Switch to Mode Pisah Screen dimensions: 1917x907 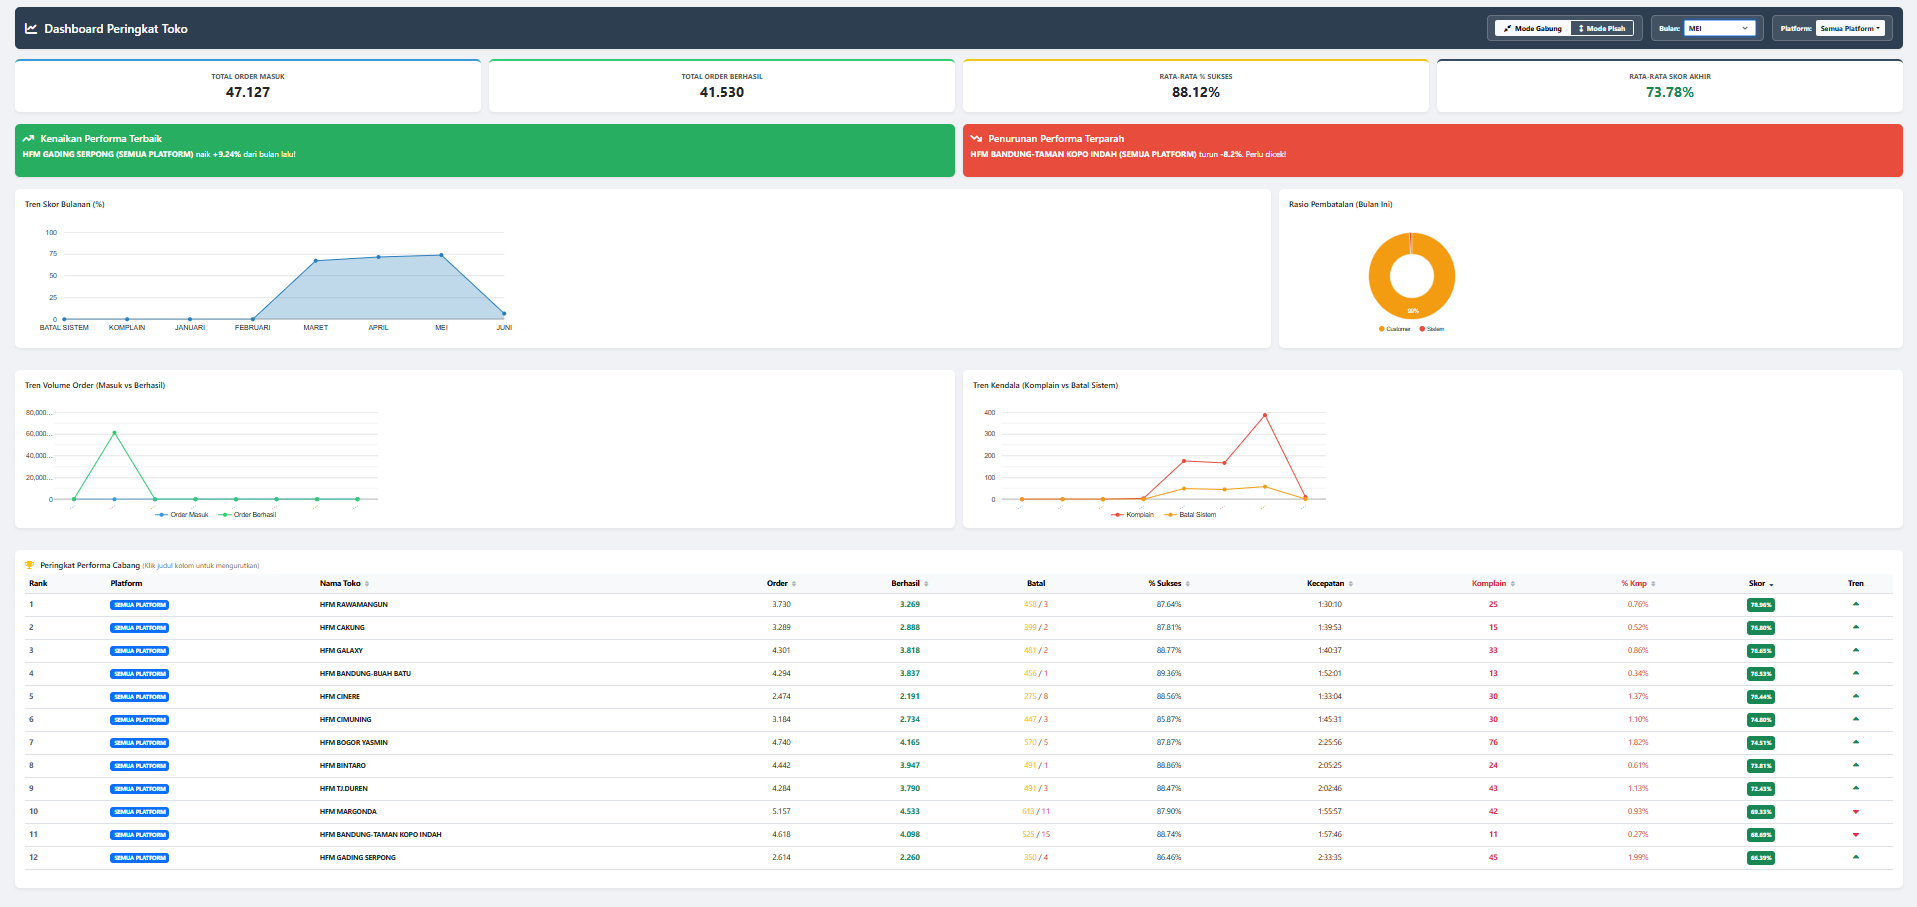pos(1602,28)
